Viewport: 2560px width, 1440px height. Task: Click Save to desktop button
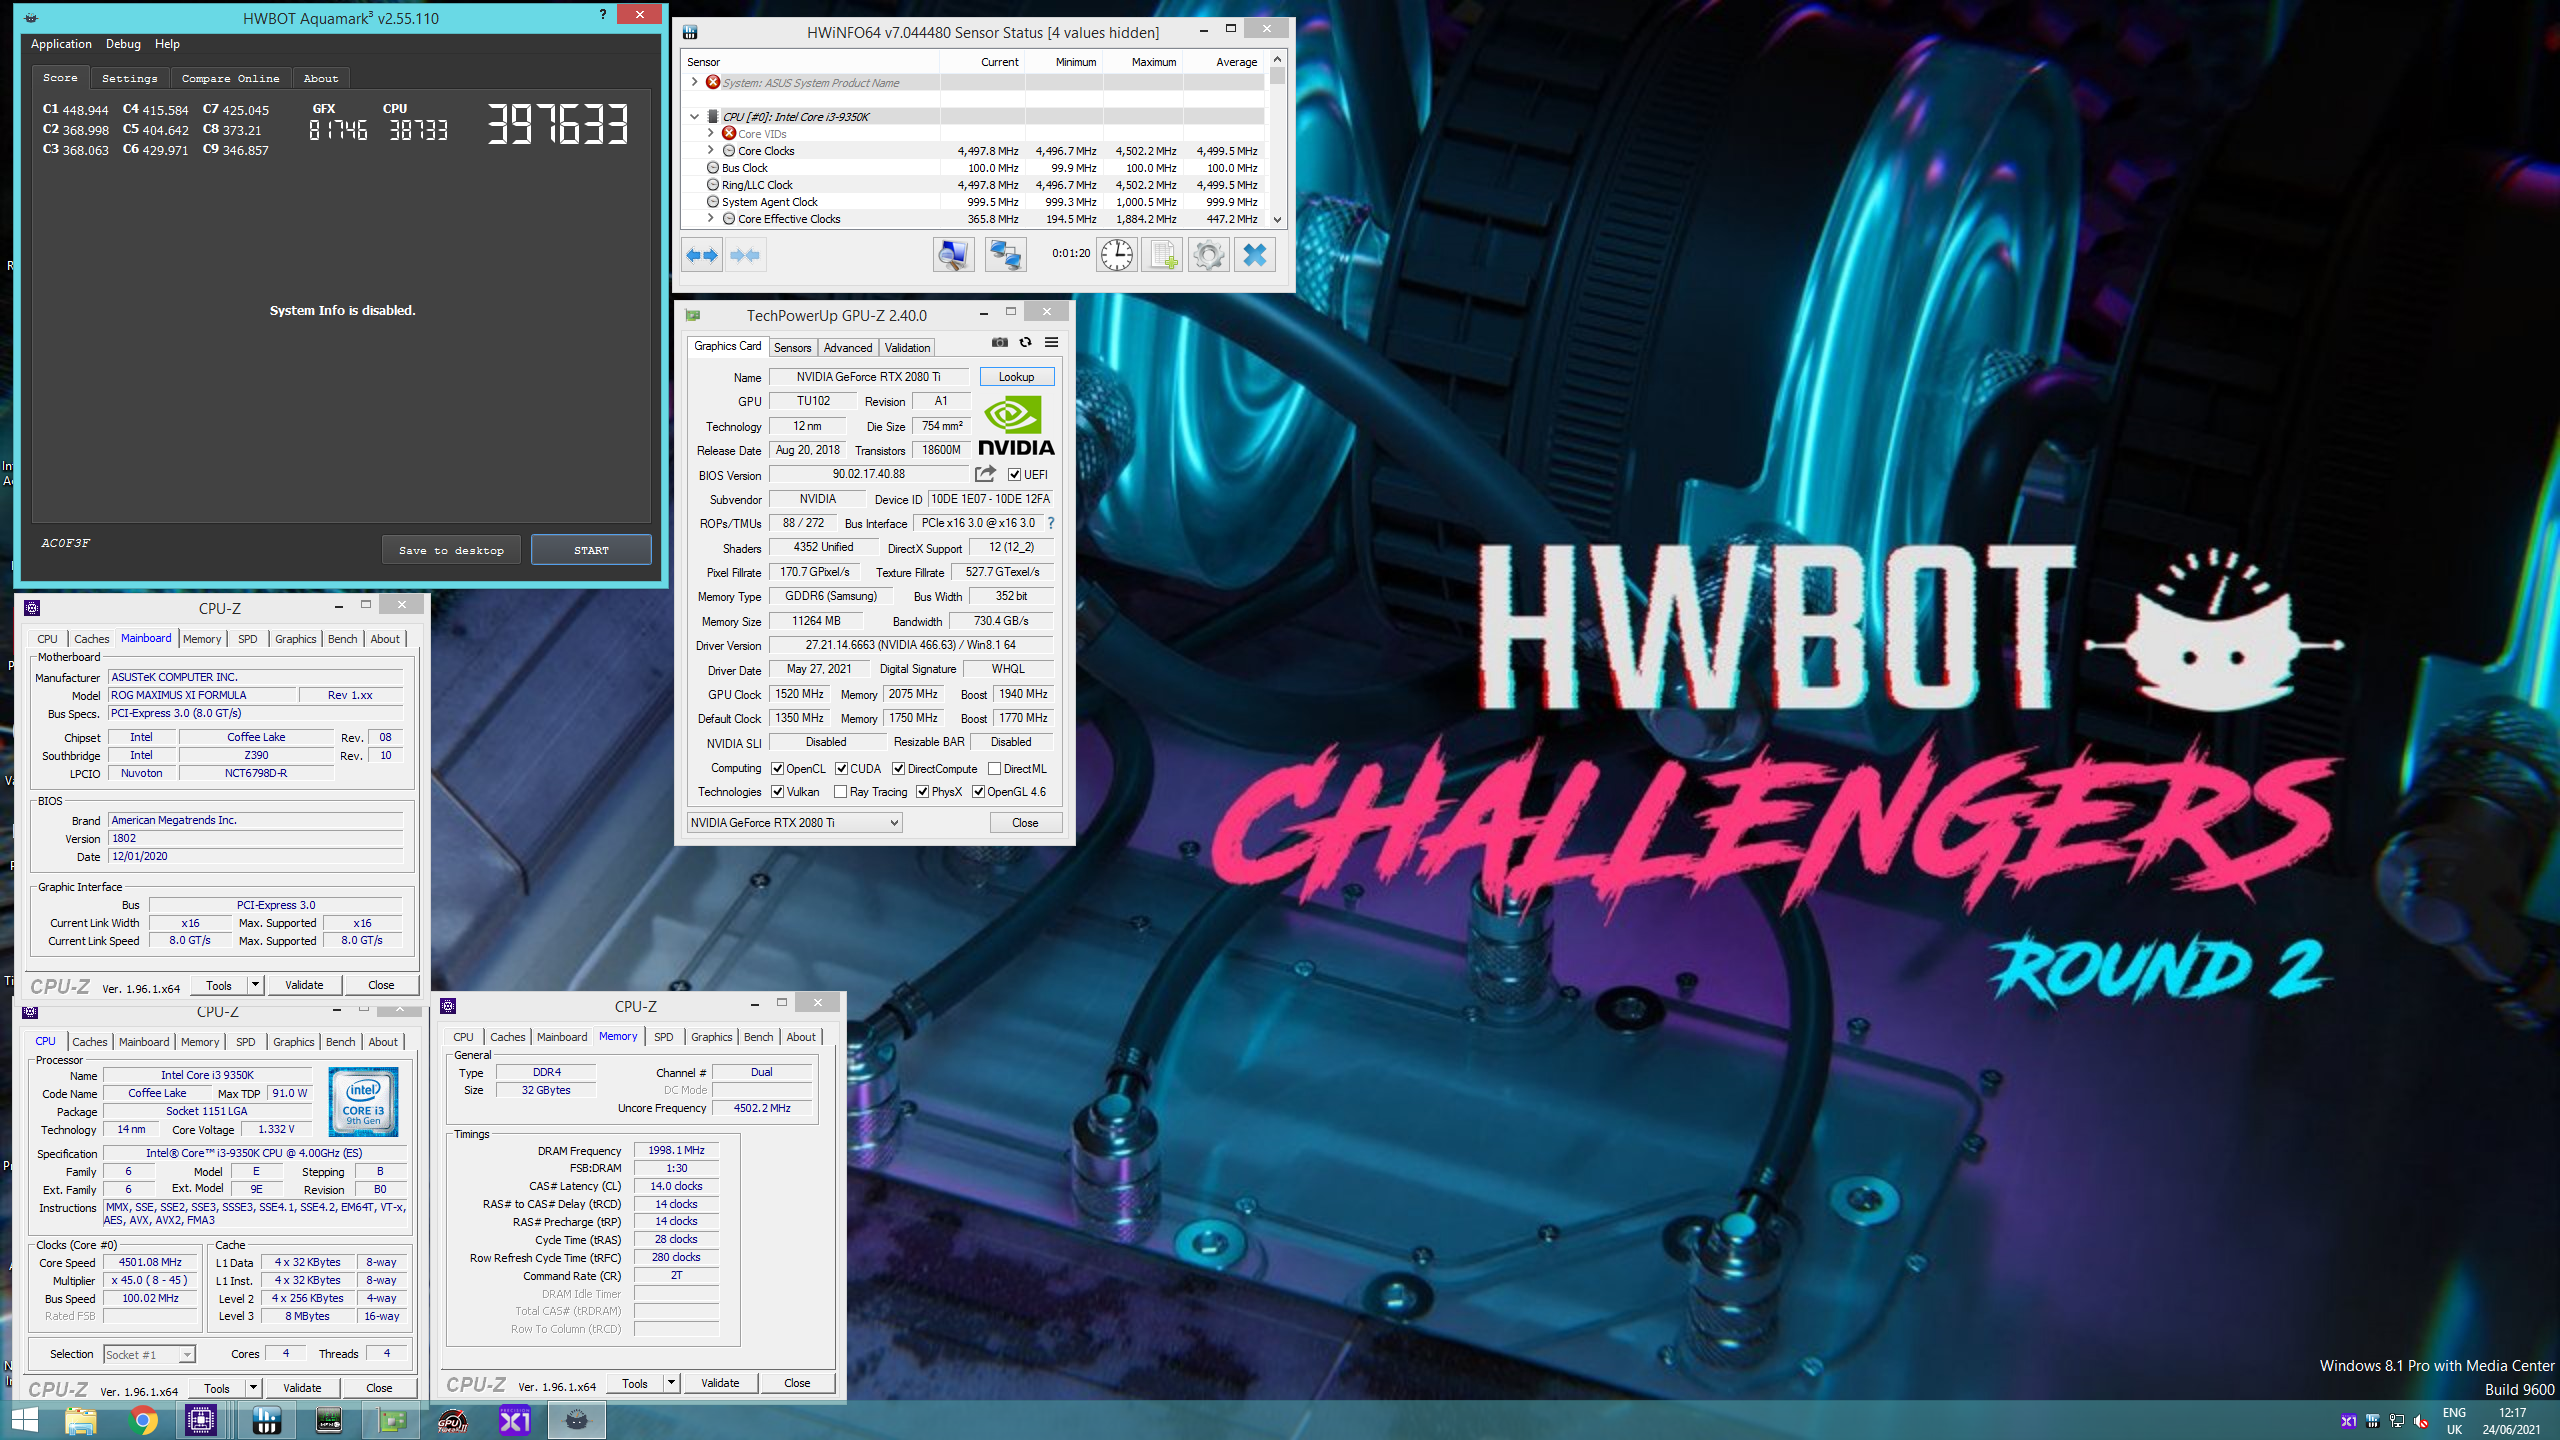click(x=451, y=550)
